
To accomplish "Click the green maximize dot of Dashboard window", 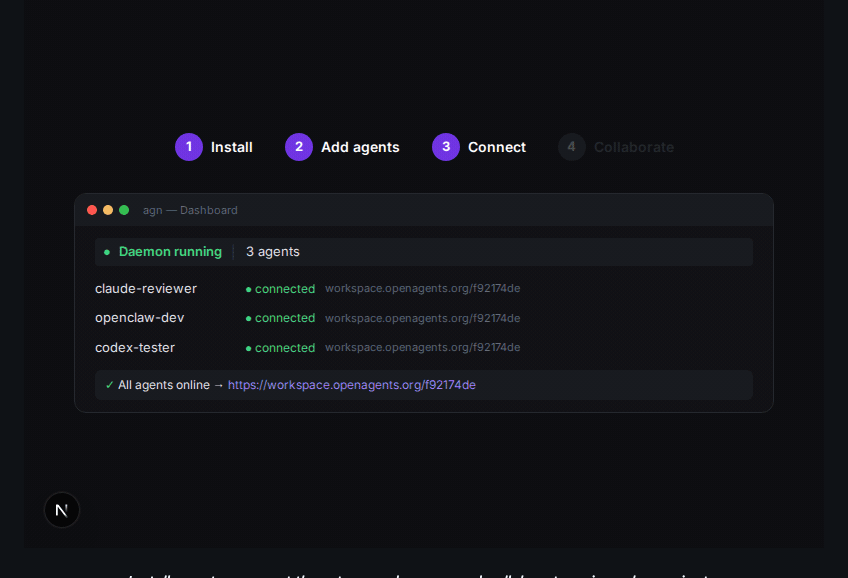I will (124, 210).
